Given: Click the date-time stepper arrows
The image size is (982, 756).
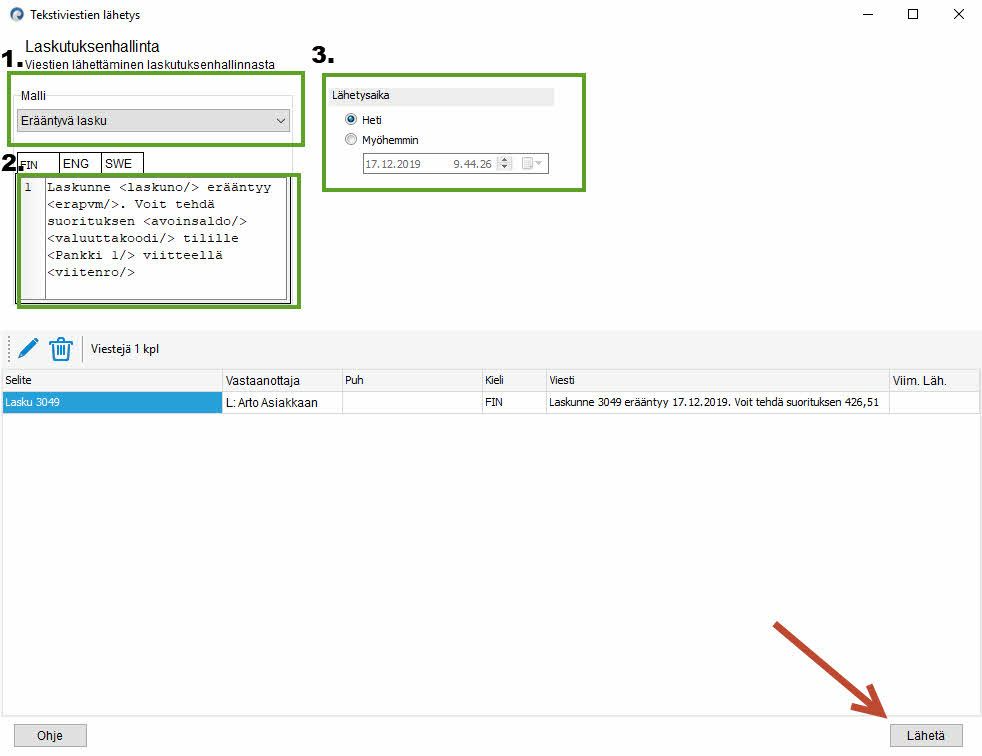Looking at the screenshot, I should [x=505, y=163].
